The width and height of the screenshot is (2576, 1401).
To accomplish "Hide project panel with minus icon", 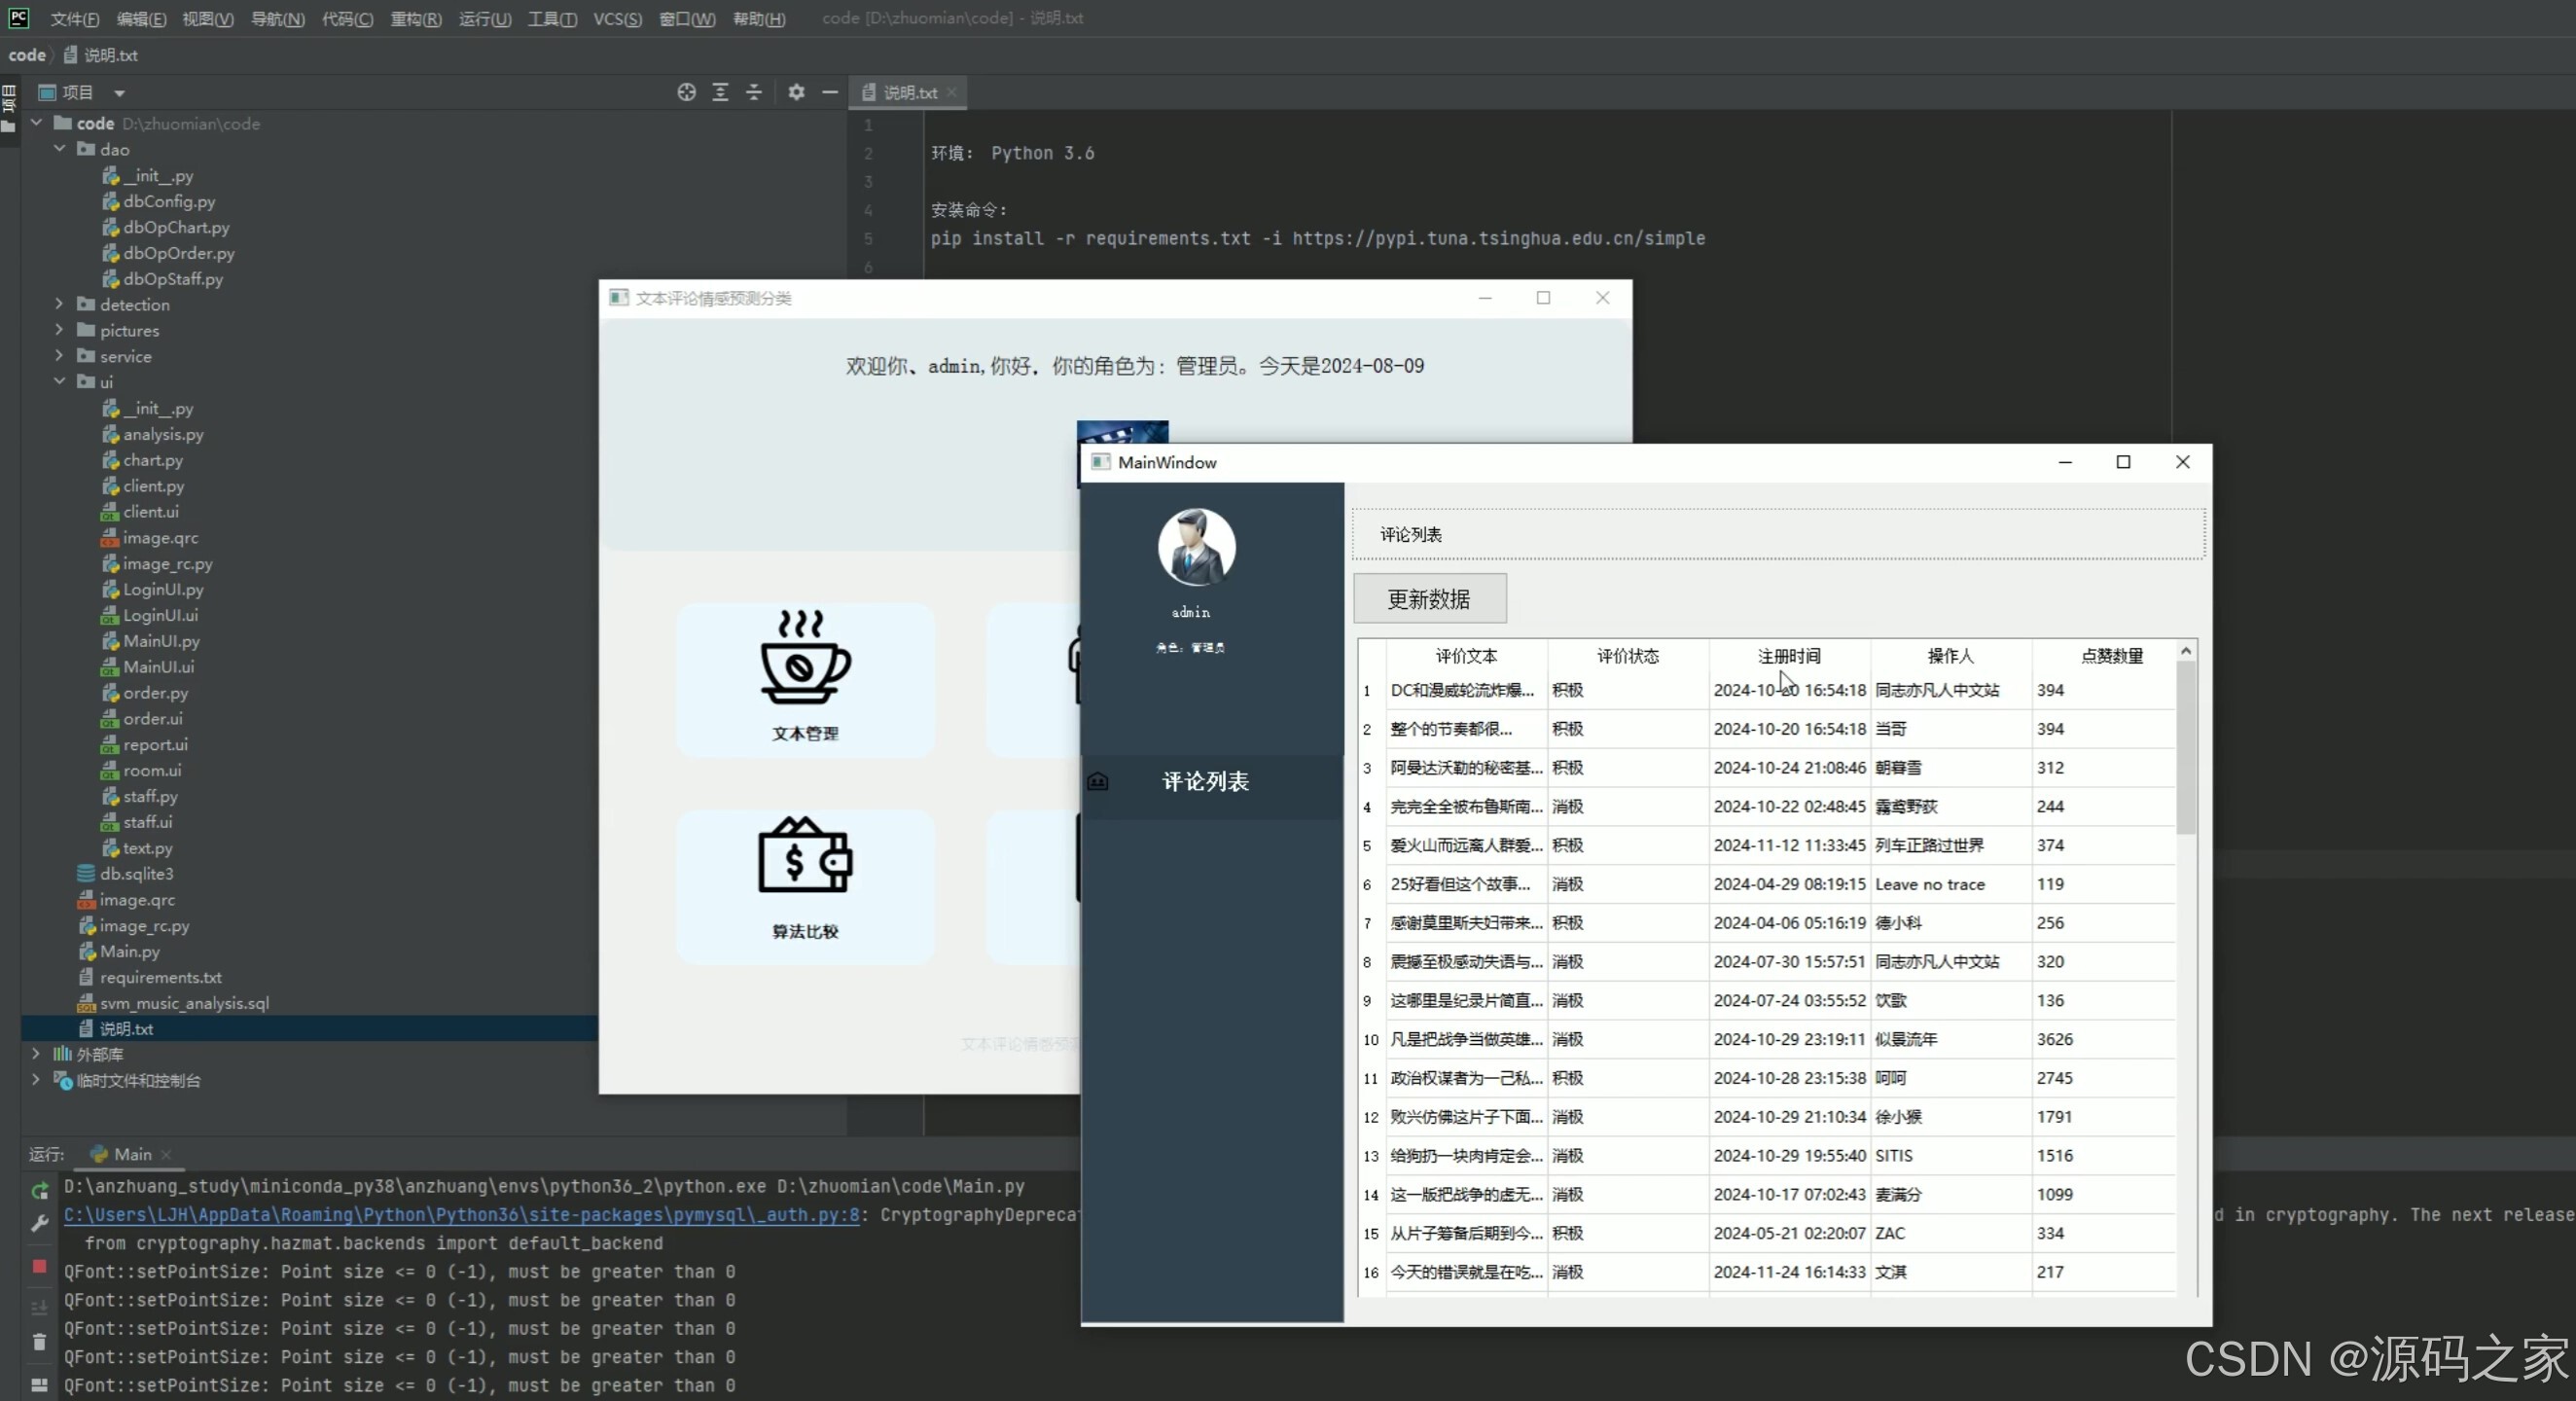I will (830, 92).
